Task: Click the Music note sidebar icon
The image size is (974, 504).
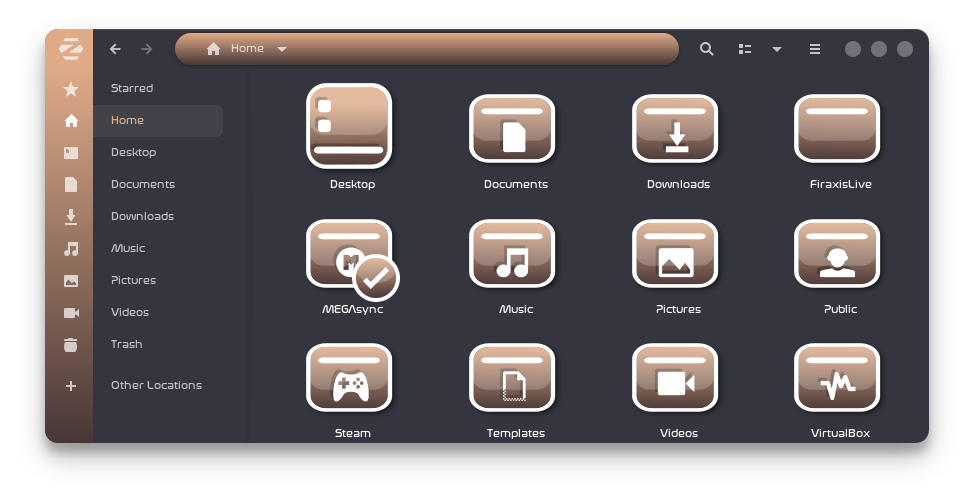Action: [x=71, y=249]
